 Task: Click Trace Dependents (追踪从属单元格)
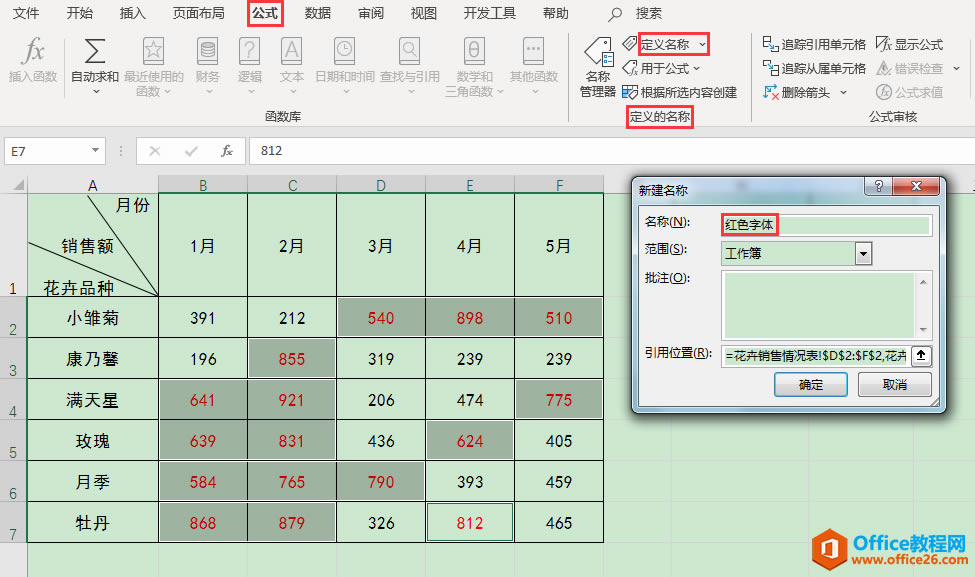pos(814,68)
